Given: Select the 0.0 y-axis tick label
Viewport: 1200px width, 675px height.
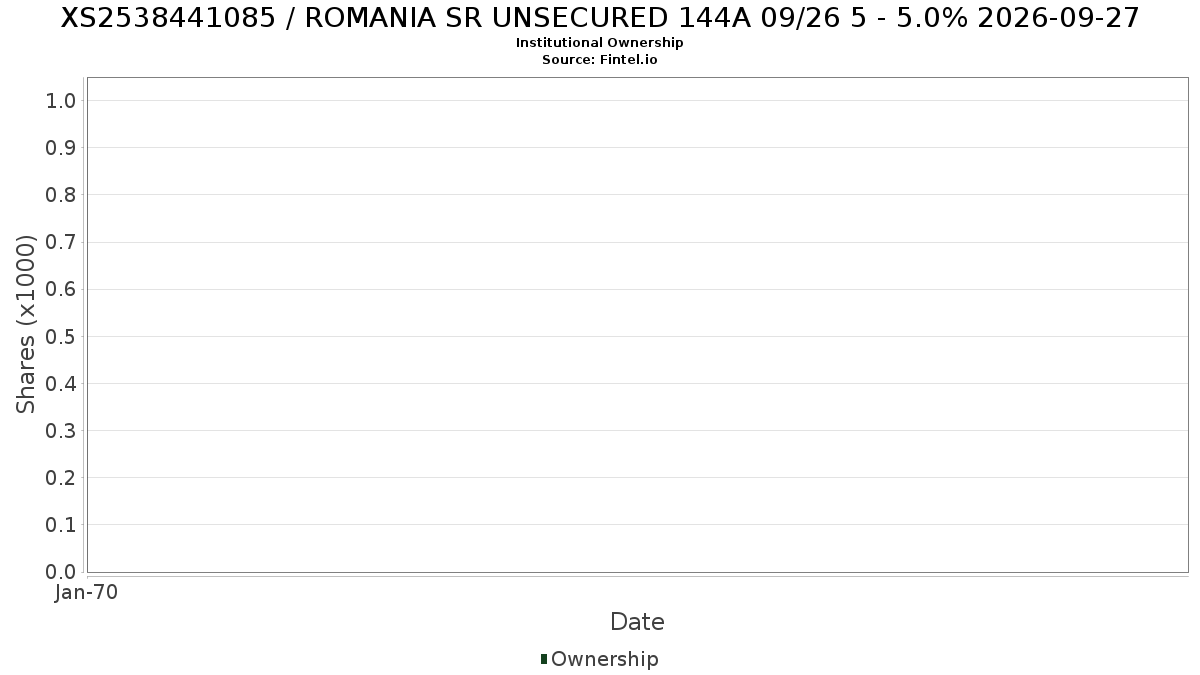Looking at the screenshot, I should pos(61,571).
